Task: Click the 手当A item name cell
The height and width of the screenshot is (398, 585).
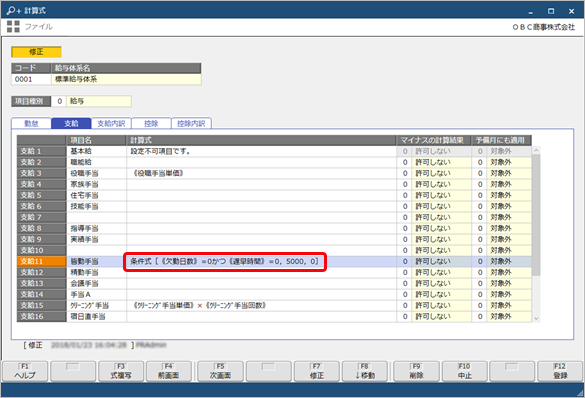Action: coord(96,294)
